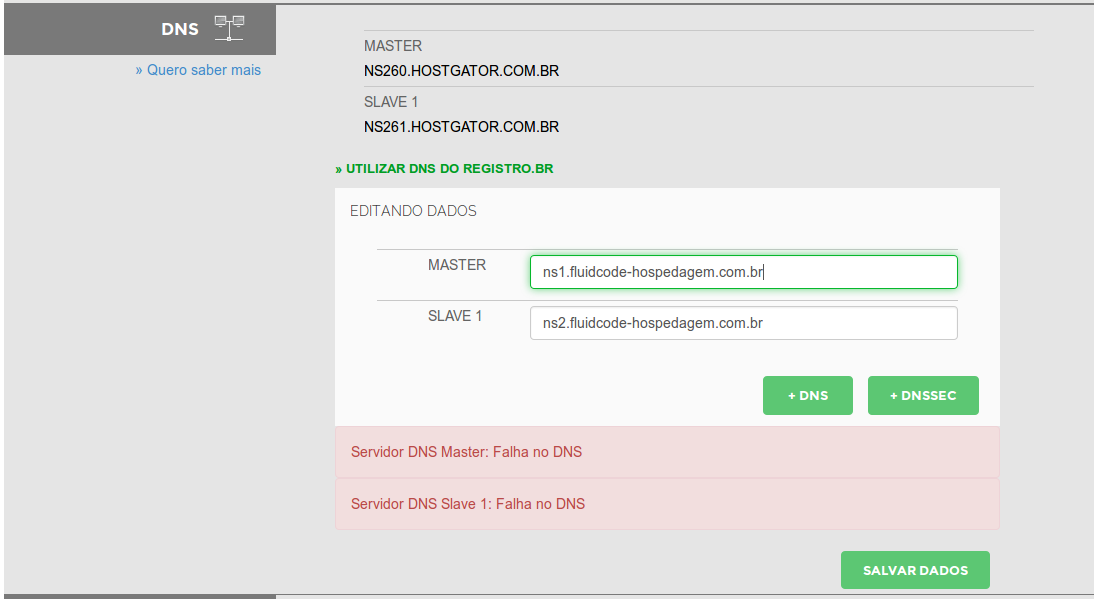Select NS261.HOSTGATOR.COM.BR text

461,127
